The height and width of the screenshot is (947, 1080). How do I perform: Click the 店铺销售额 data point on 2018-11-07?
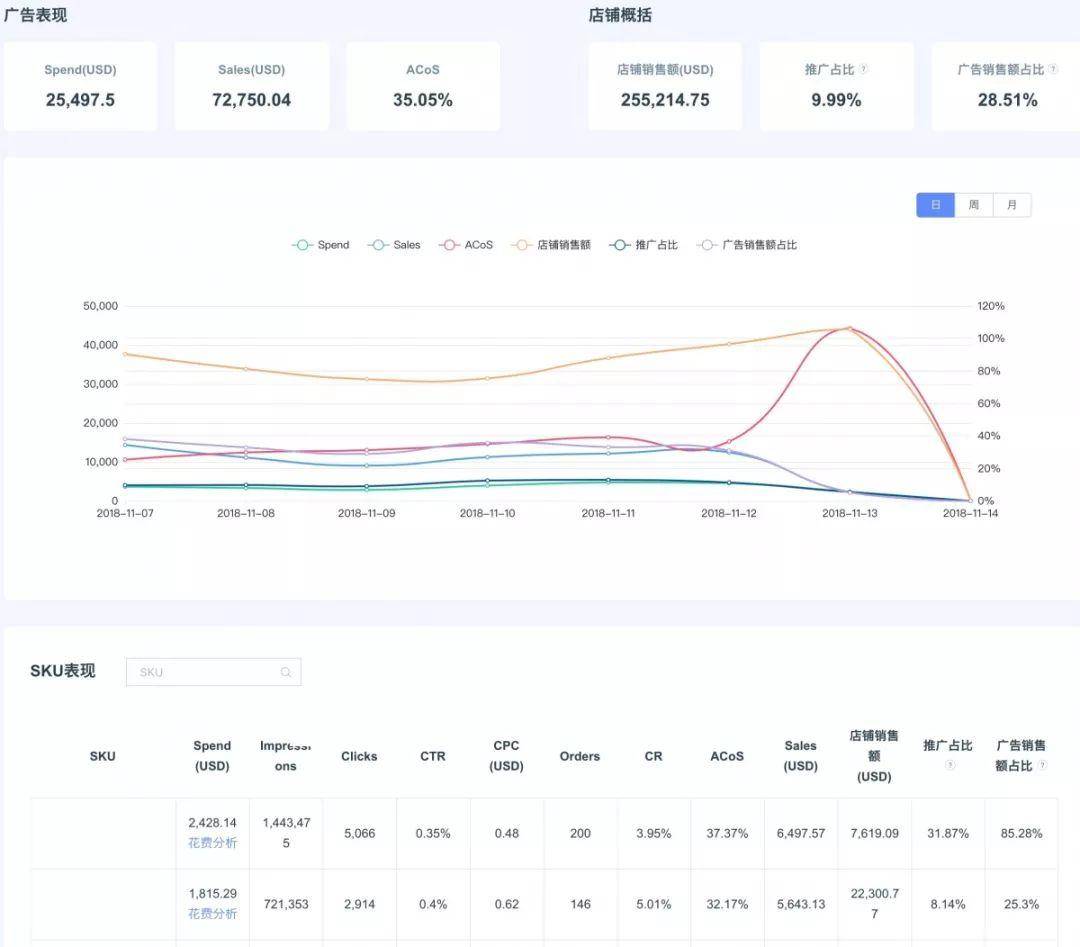(125, 354)
